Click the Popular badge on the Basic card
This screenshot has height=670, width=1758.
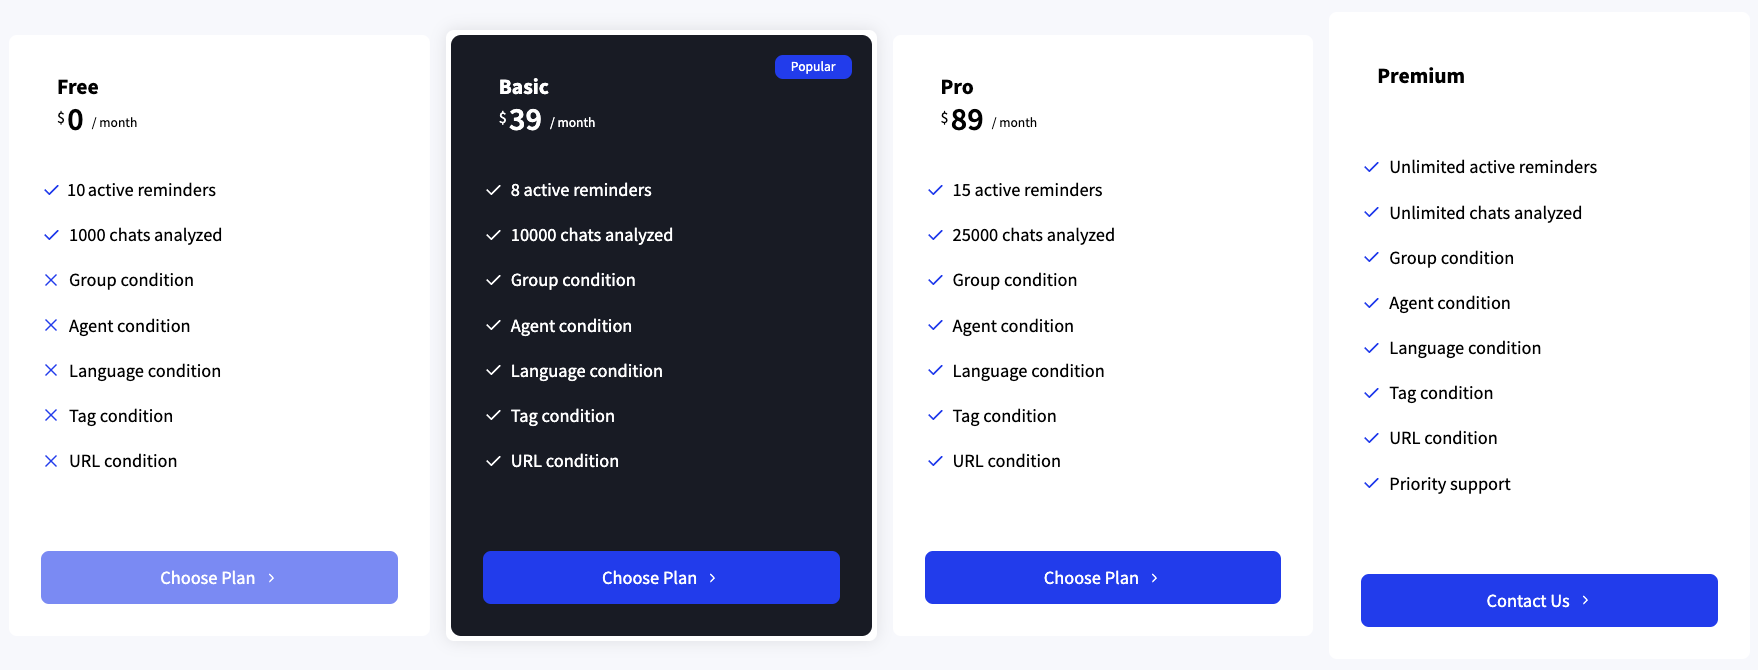813,67
